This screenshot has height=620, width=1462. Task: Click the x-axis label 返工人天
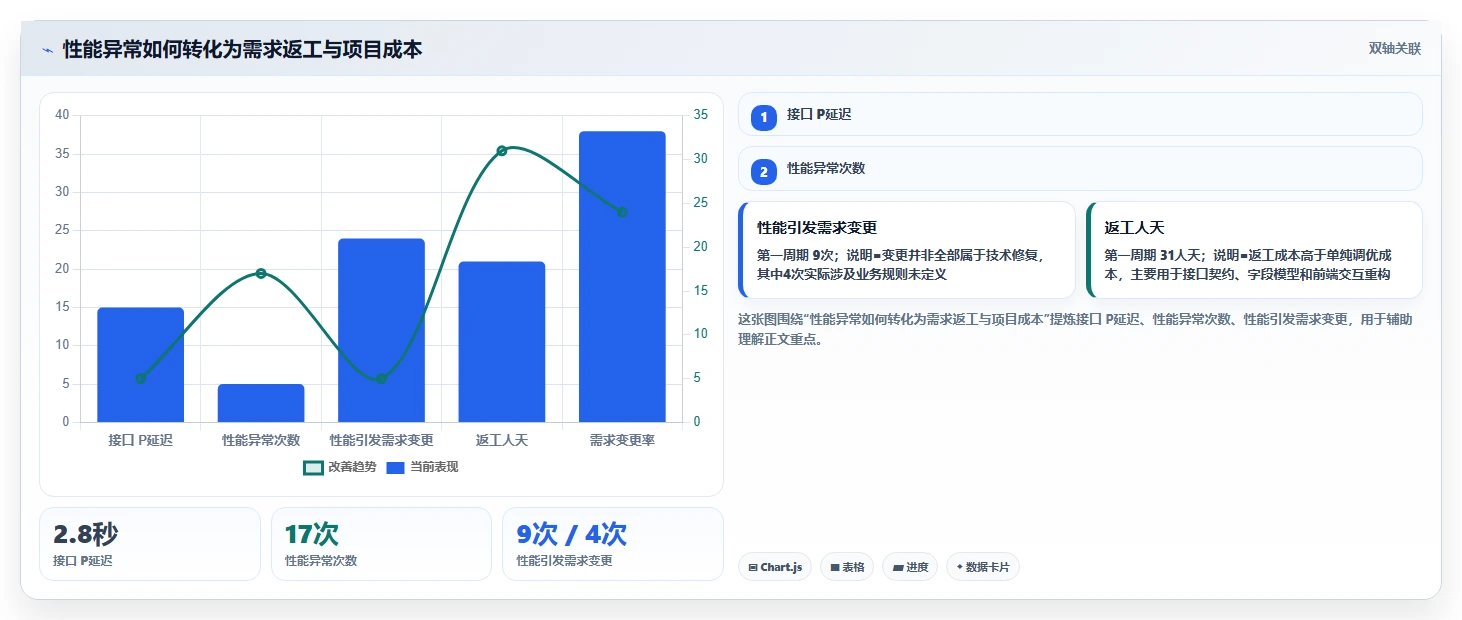click(502, 440)
